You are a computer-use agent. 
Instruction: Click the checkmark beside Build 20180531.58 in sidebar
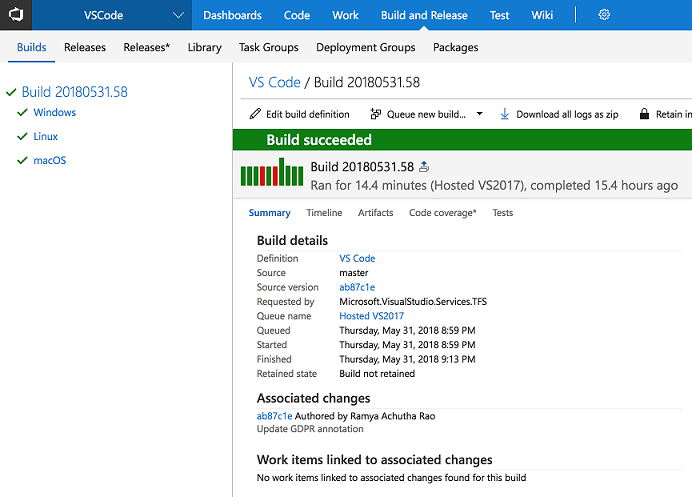[11, 92]
